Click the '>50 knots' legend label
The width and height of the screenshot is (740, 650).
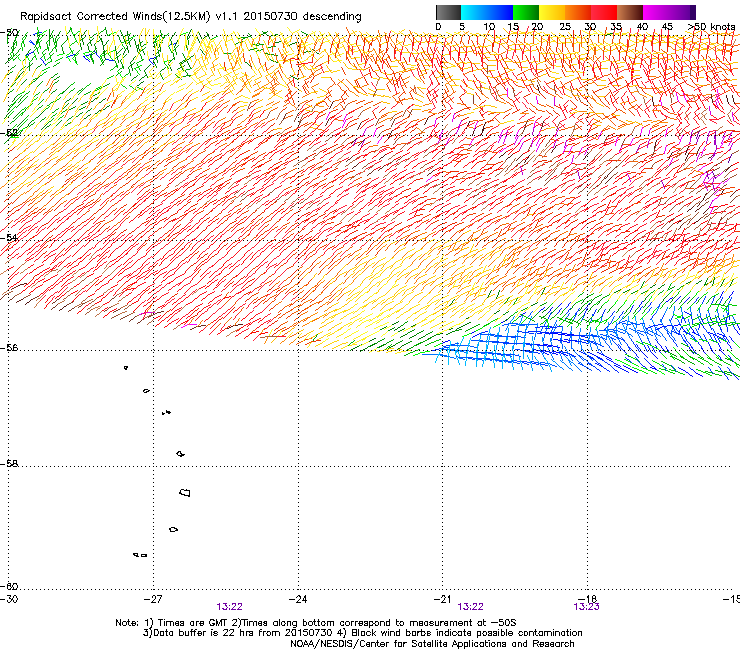[711, 26]
